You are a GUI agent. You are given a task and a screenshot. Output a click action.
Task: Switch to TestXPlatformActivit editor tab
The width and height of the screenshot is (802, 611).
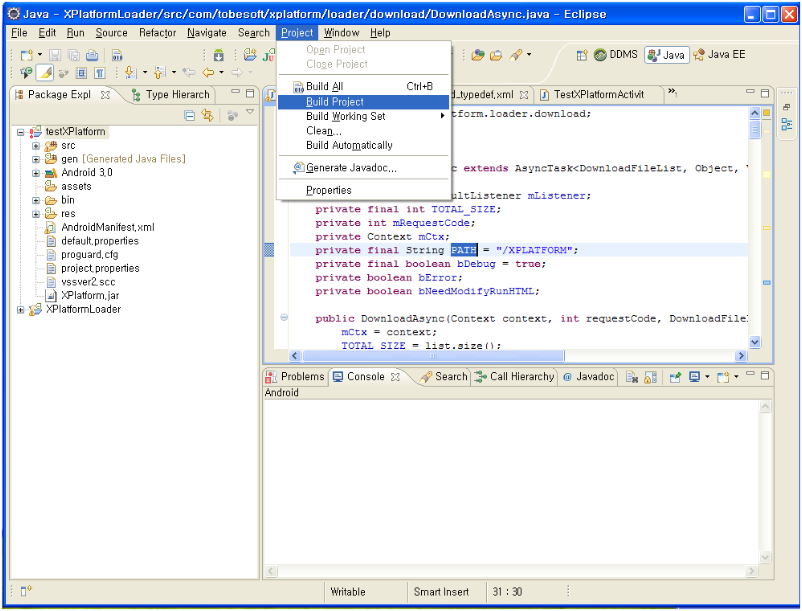pos(598,95)
